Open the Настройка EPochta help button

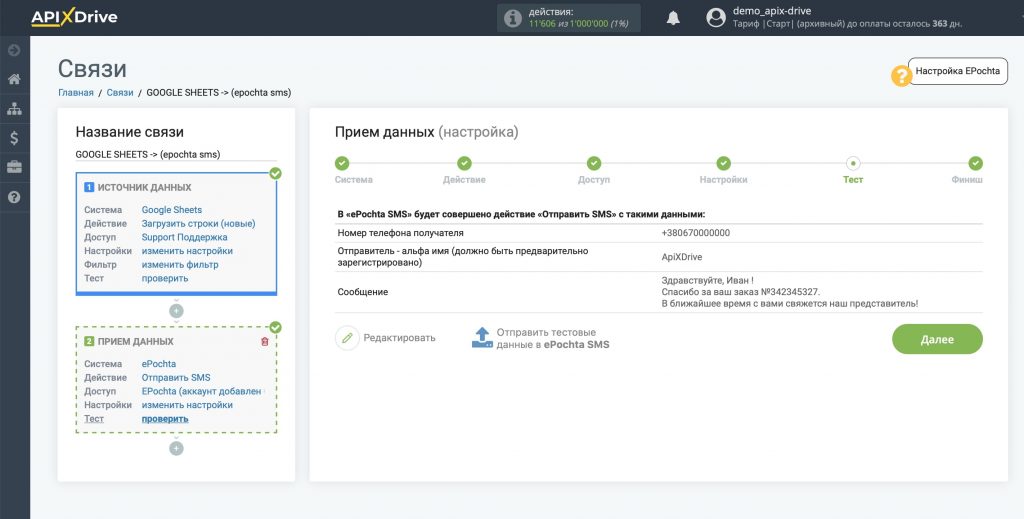(957, 71)
